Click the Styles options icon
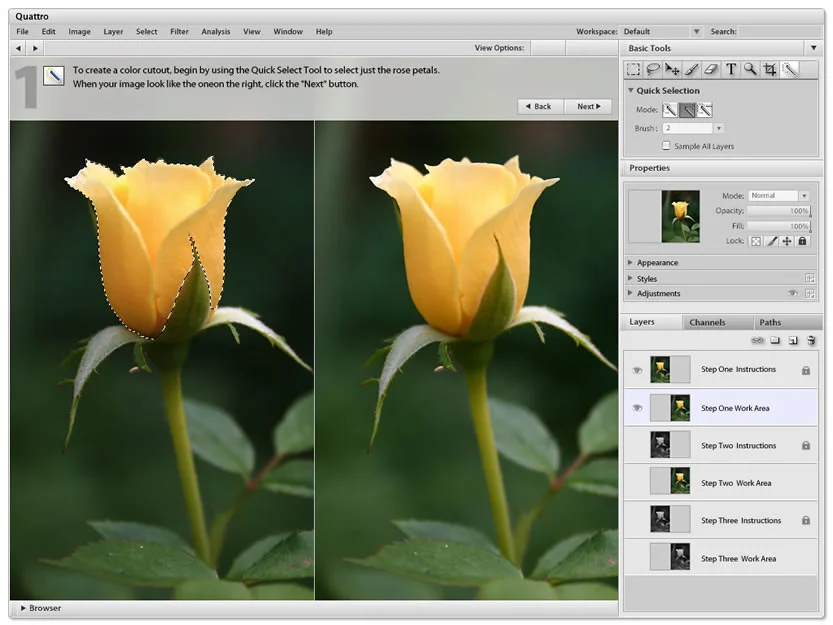 click(810, 278)
